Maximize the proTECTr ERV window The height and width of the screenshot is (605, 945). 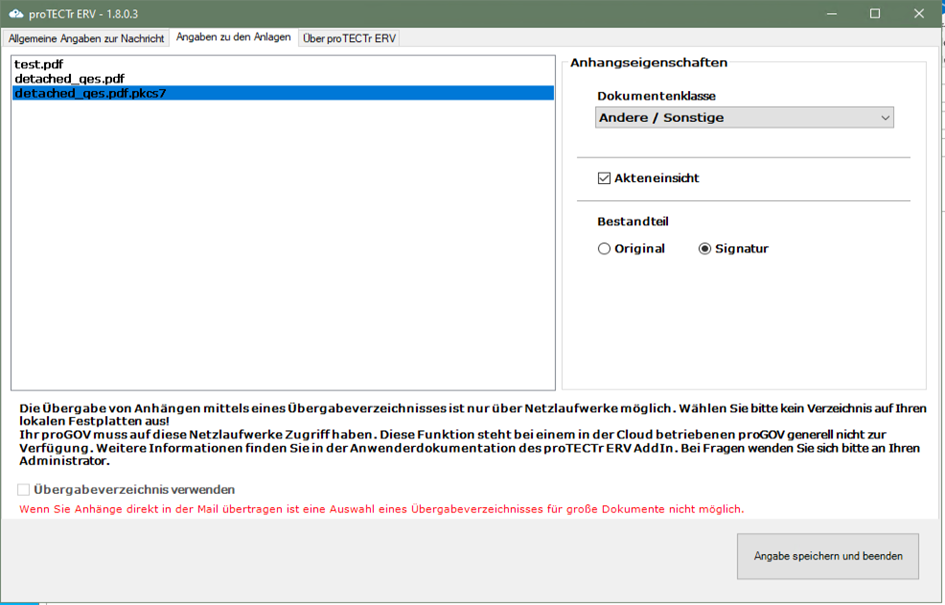click(x=875, y=14)
